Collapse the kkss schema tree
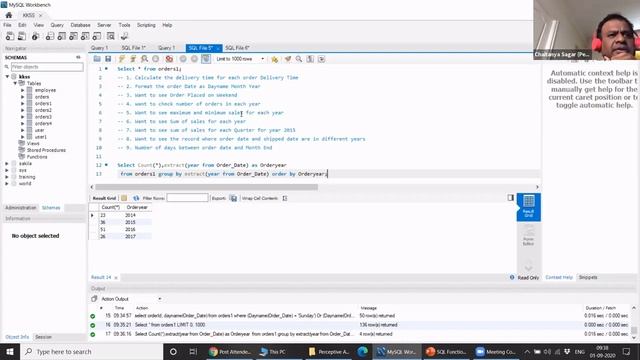Image resolution: width=640 pixels, height=360 pixels. pos(7,77)
